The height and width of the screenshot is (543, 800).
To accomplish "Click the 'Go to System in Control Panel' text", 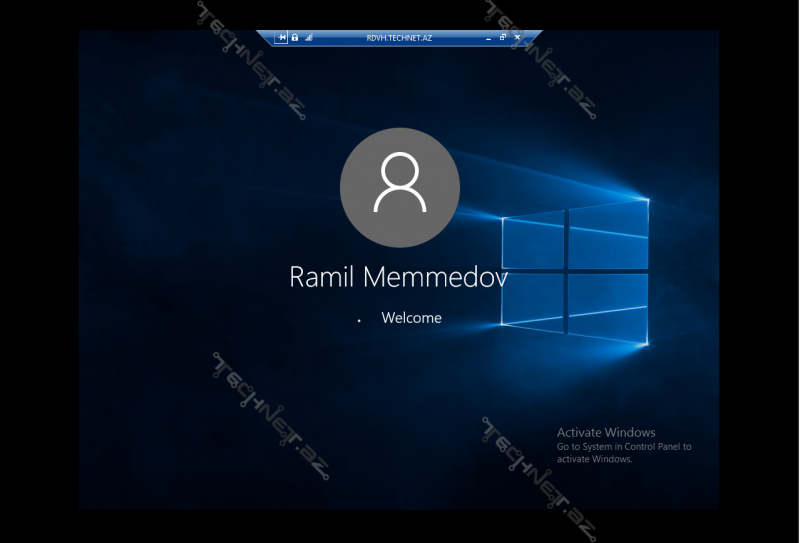I will 624,447.
